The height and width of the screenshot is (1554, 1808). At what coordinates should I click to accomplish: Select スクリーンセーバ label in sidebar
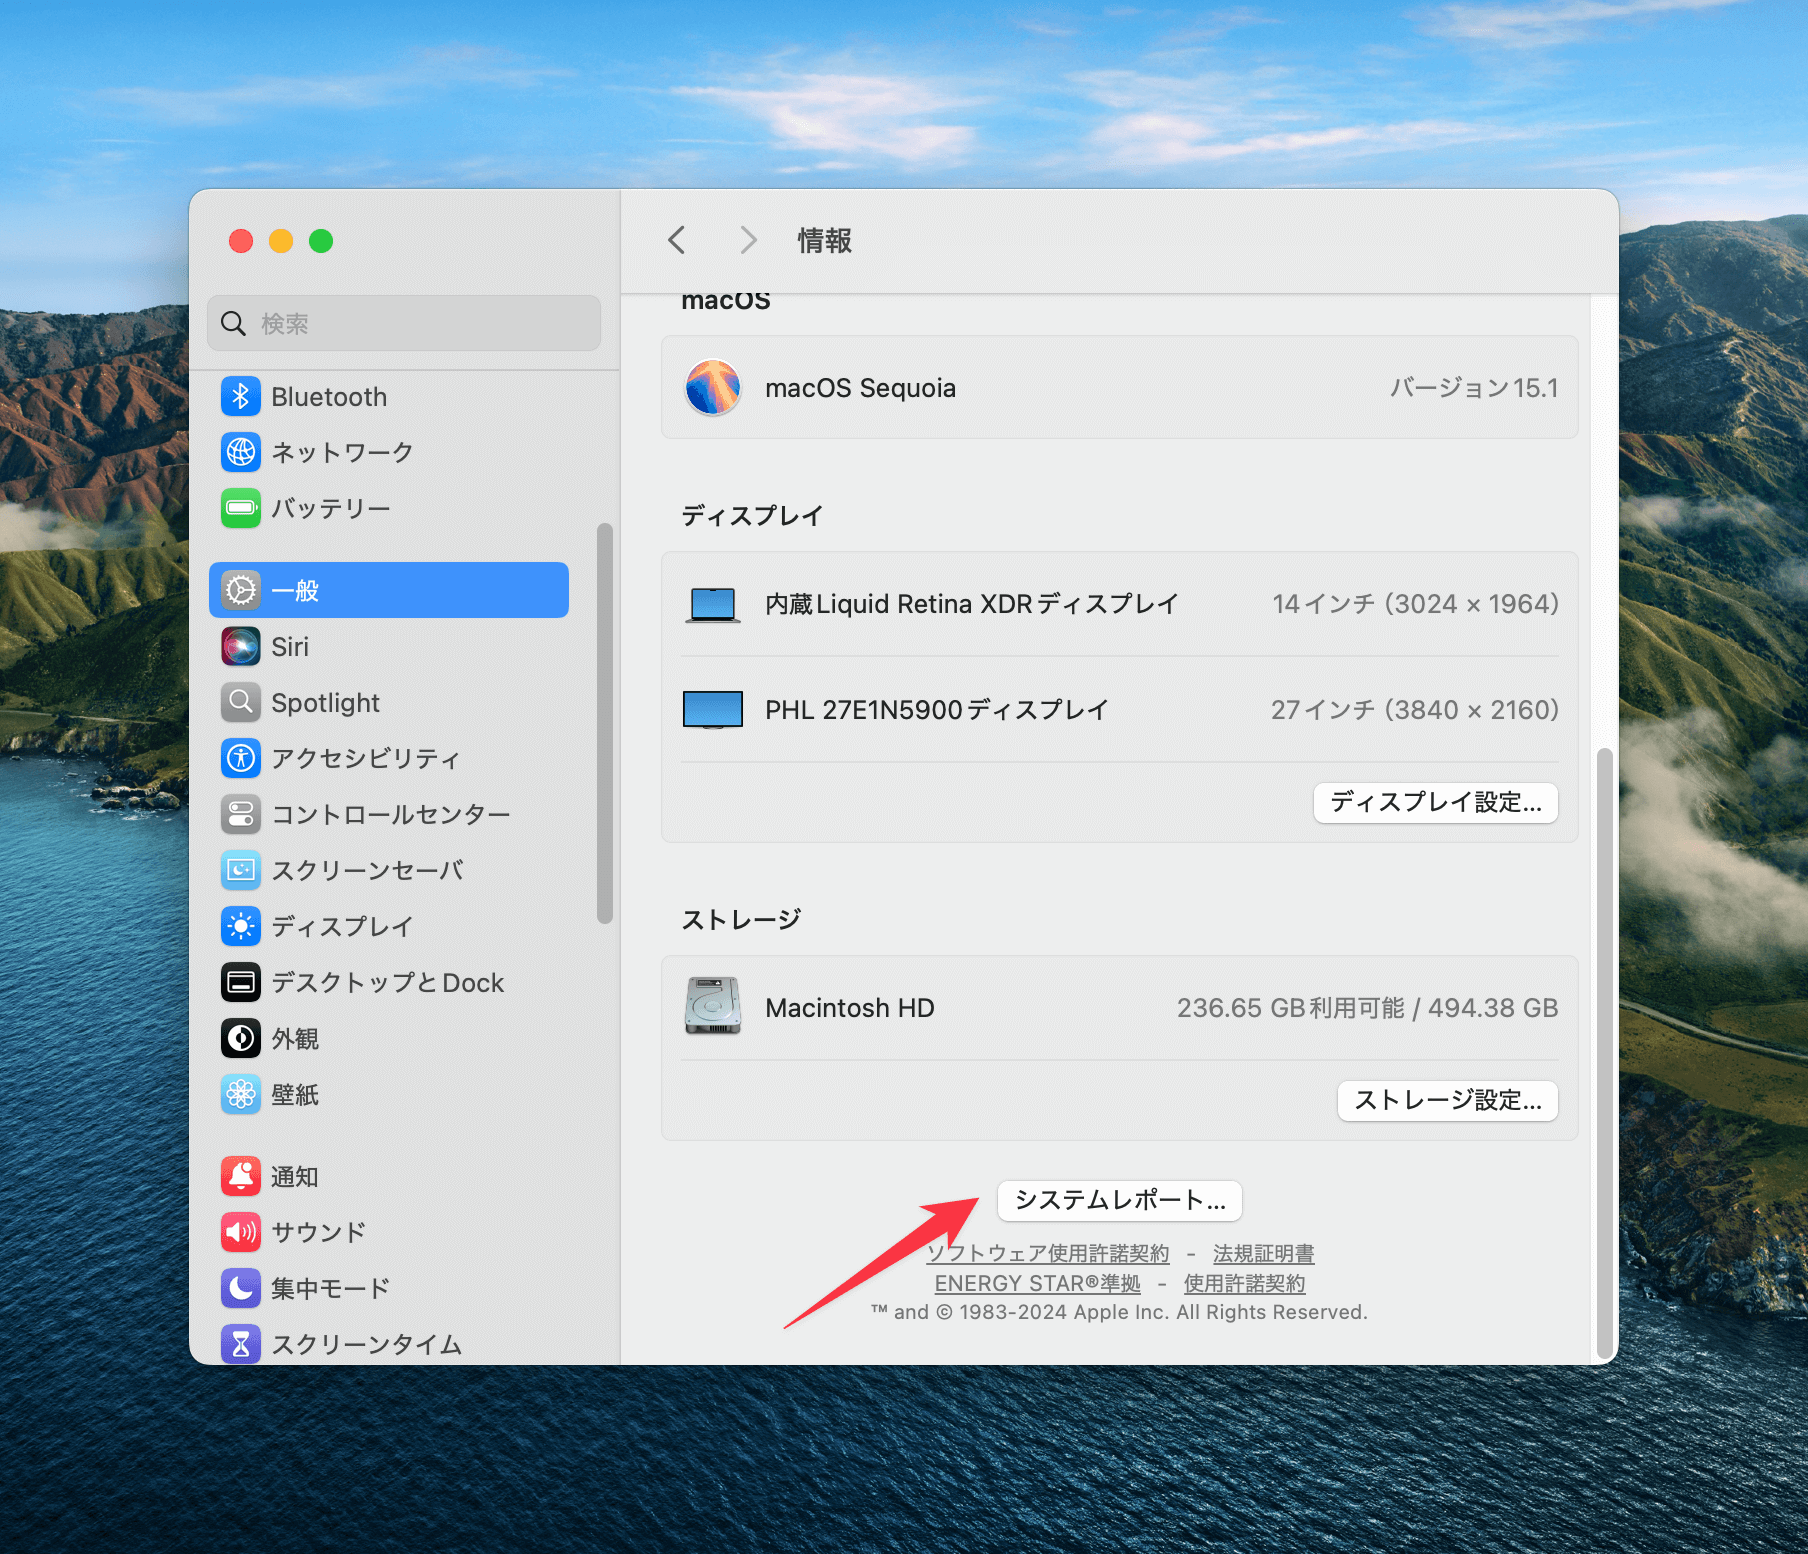coord(368,870)
